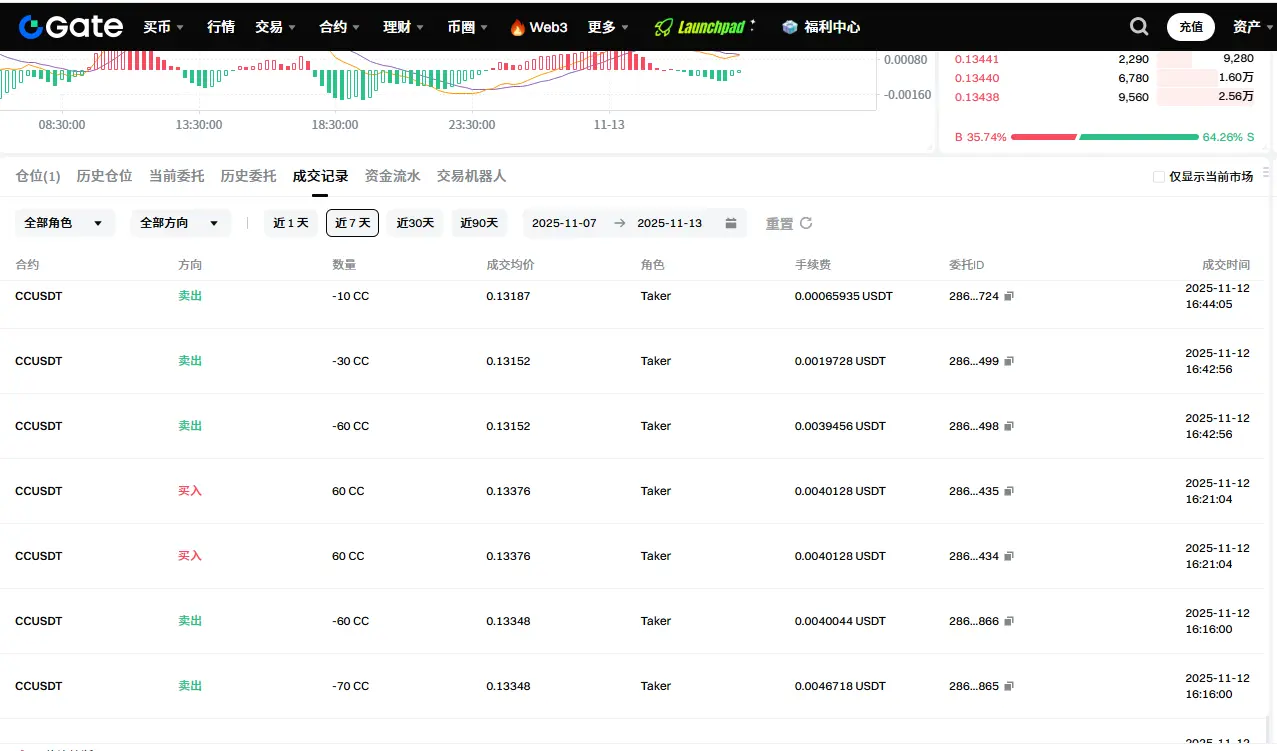
Task: Filter by 近30天
Action: [415, 223]
